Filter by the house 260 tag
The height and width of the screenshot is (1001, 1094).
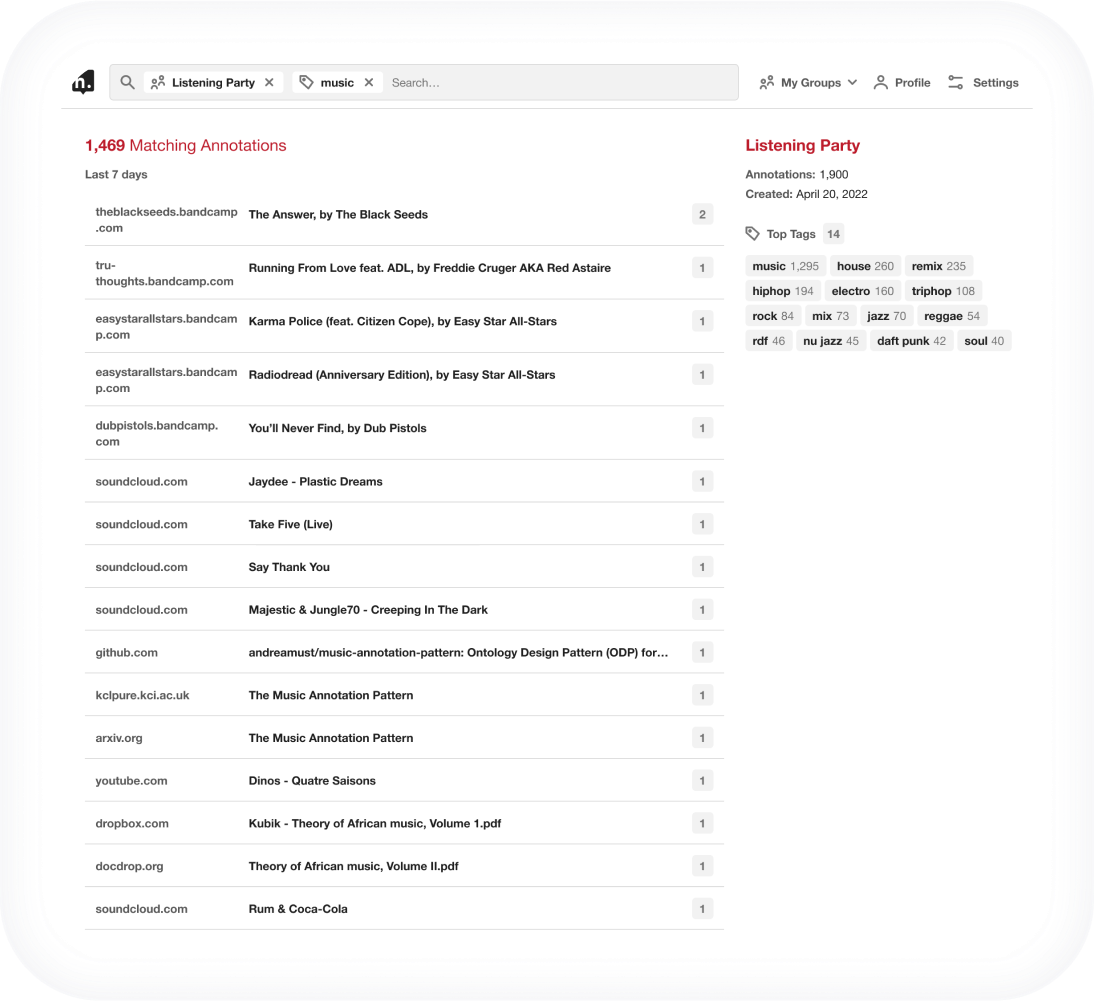click(865, 266)
